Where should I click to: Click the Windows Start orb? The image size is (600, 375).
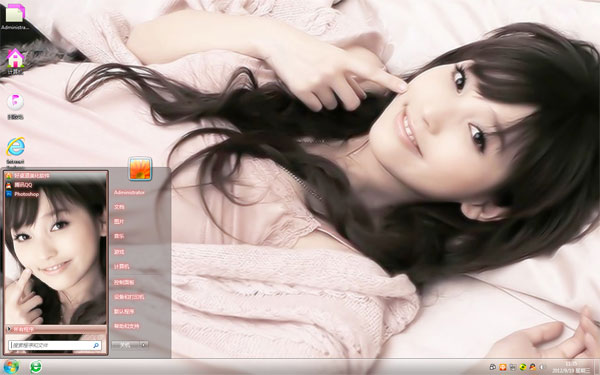[11, 367]
